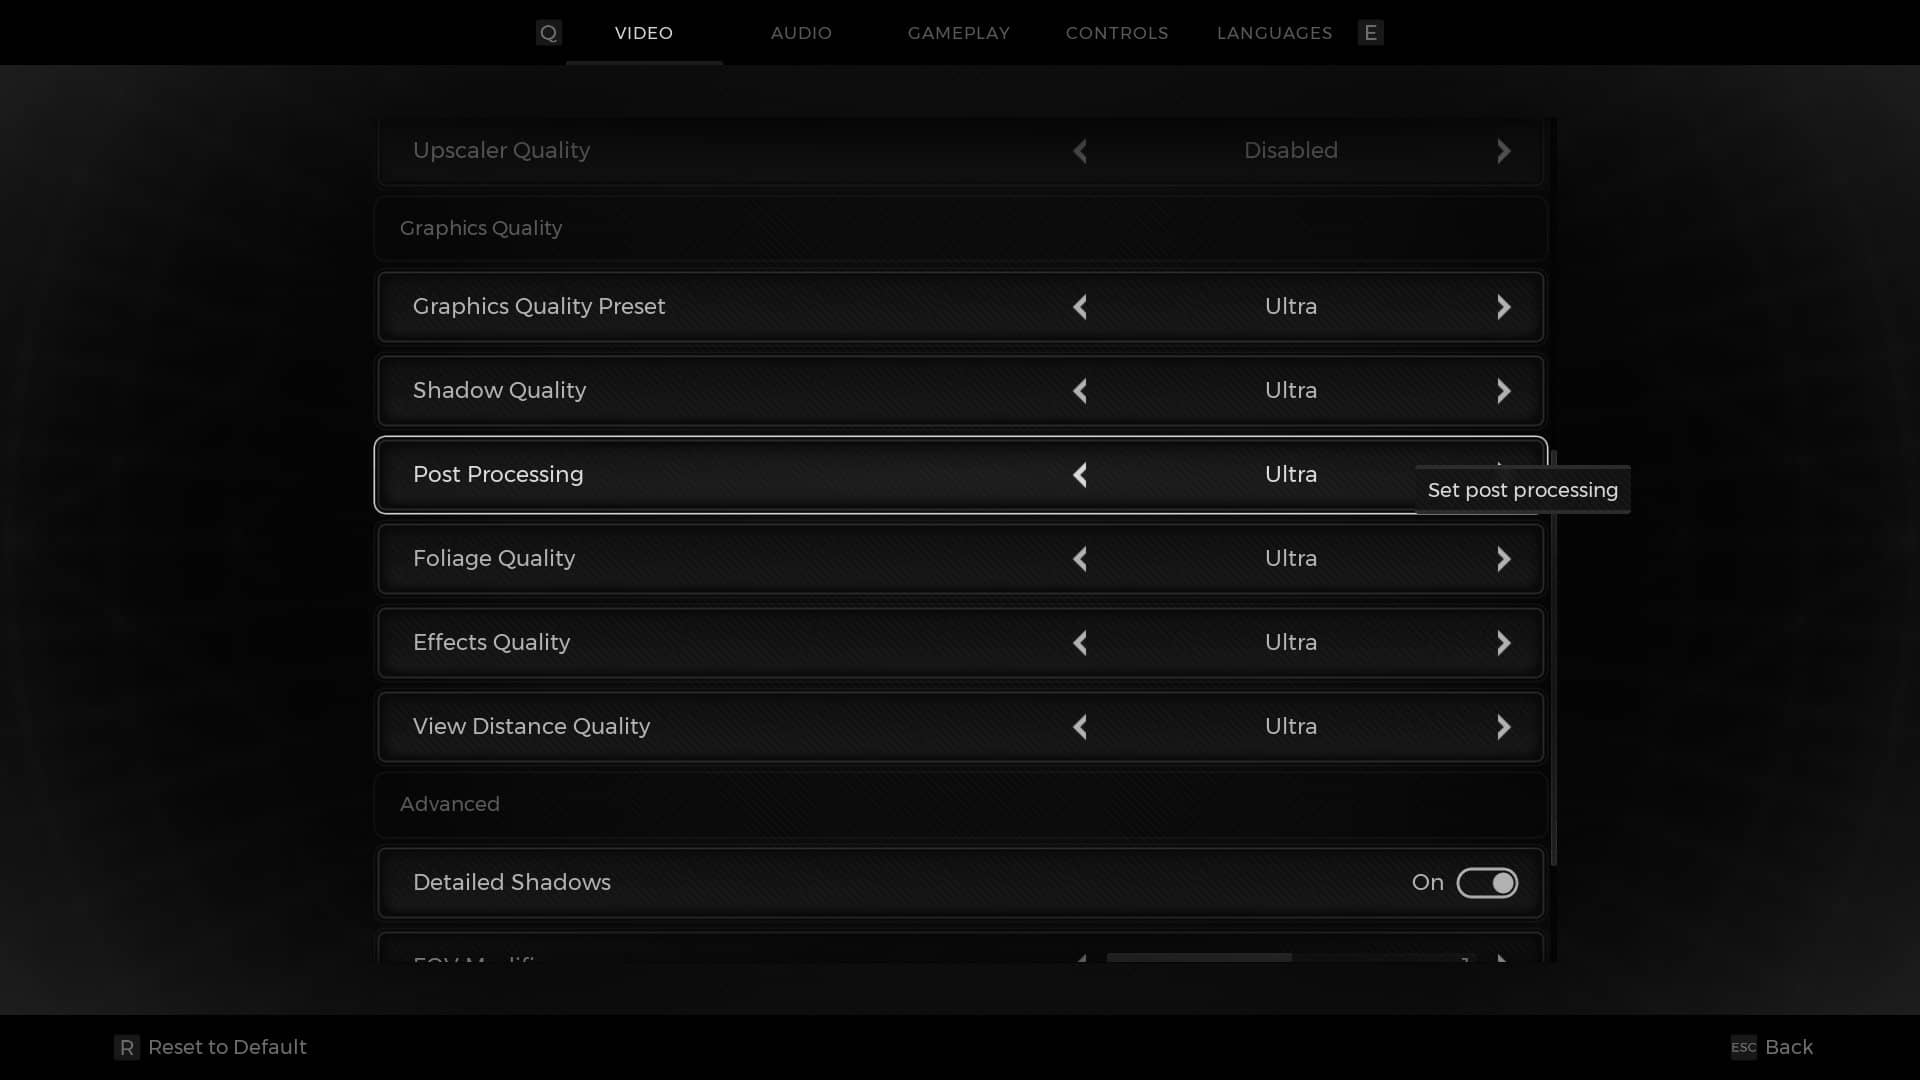
Task: Raise Effects Quality with right arrow
Action: click(1503, 643)
